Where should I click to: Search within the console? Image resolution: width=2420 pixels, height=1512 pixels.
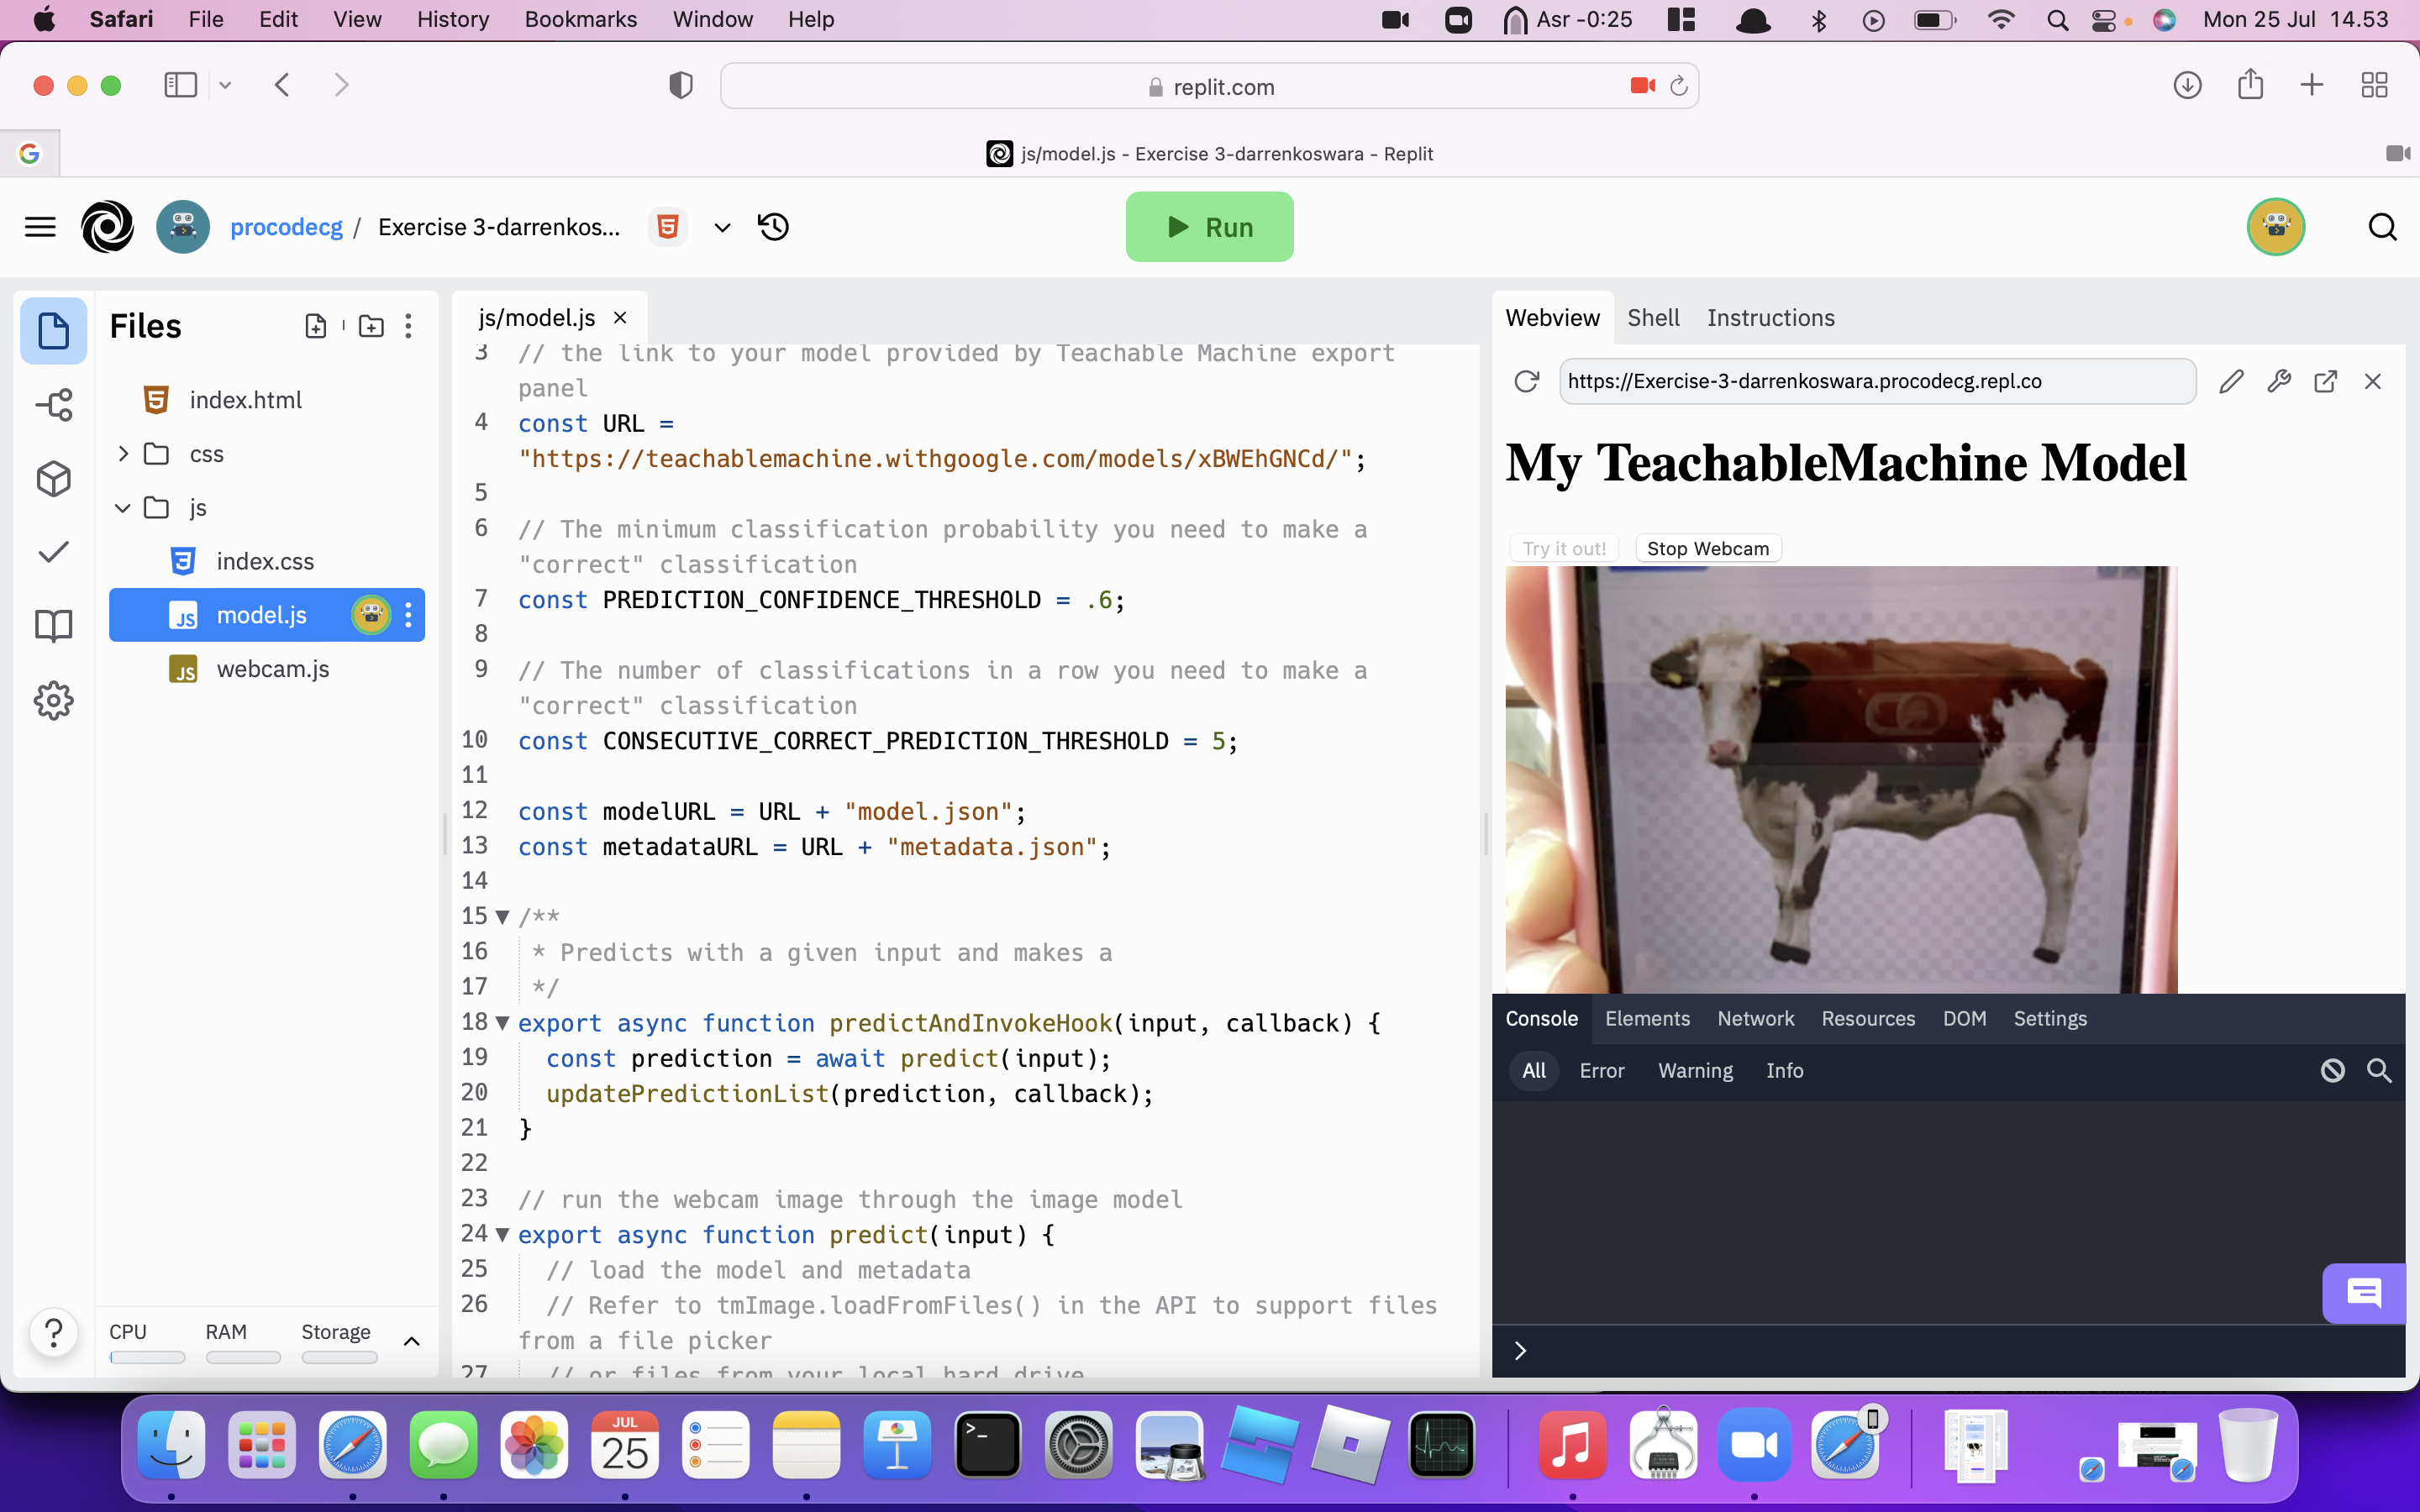pos(2379,1071)
